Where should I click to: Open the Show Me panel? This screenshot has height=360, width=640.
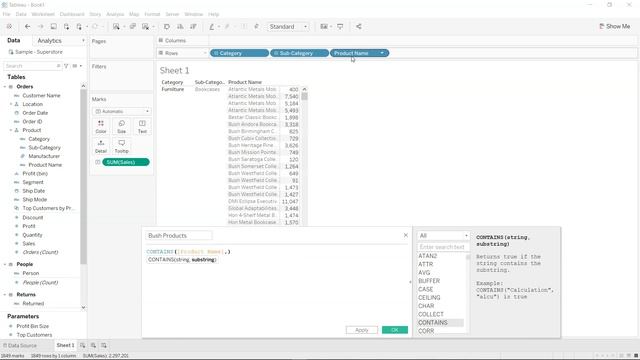click(x=615, y=26)
